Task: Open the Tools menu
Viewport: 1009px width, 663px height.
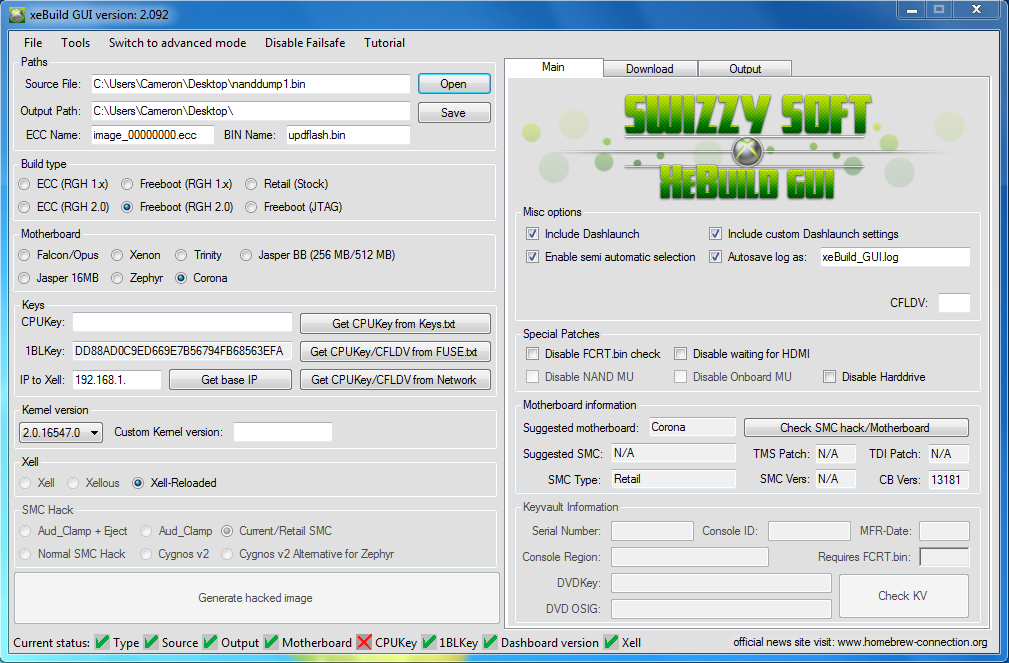Action: pos(75,43)
